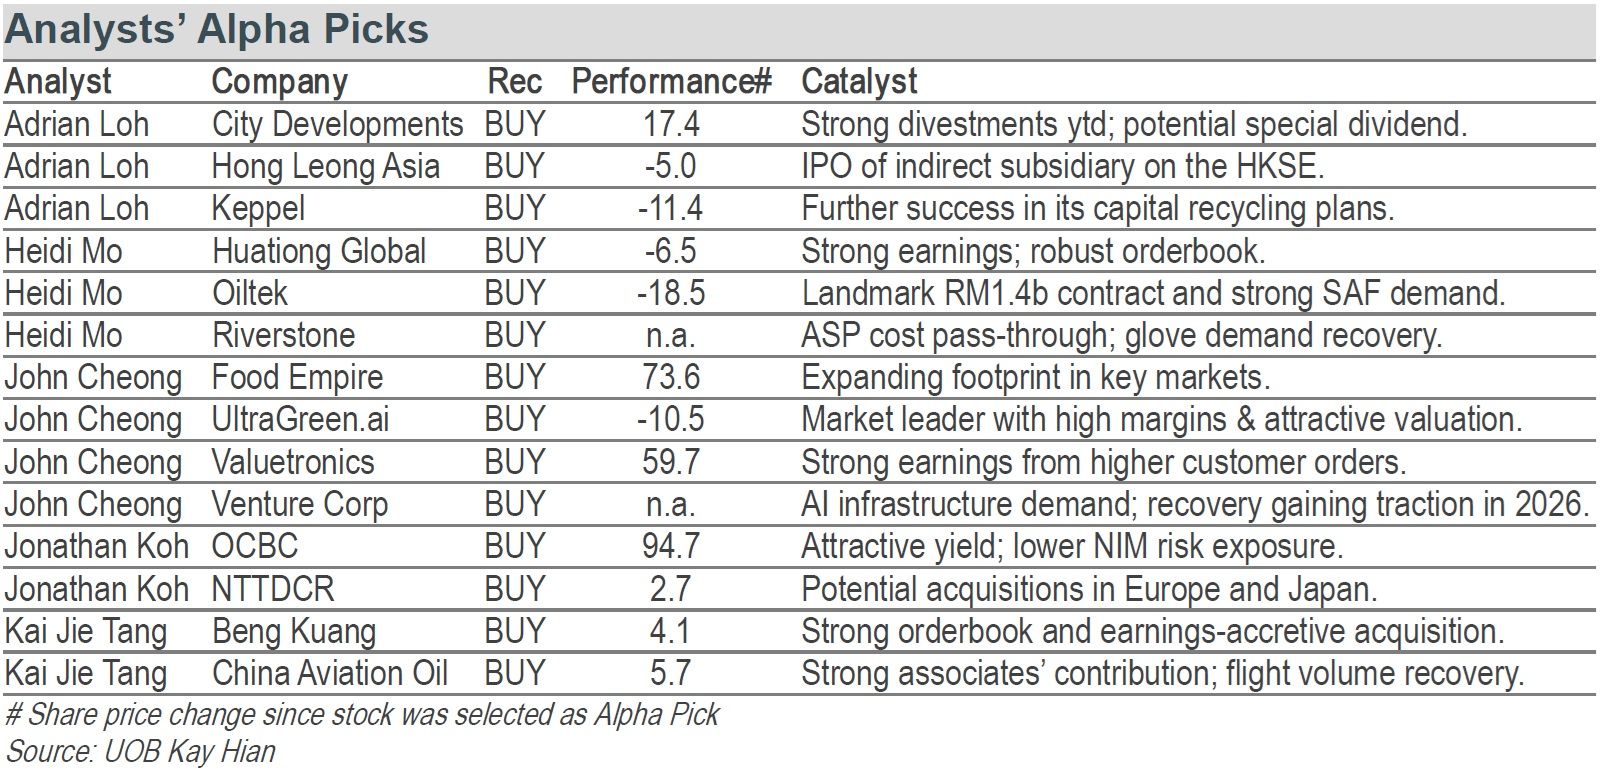This screenshot has width=1606, height=770.
Task: Click the NTTDCR company name
Action: [x=273, y=588]
